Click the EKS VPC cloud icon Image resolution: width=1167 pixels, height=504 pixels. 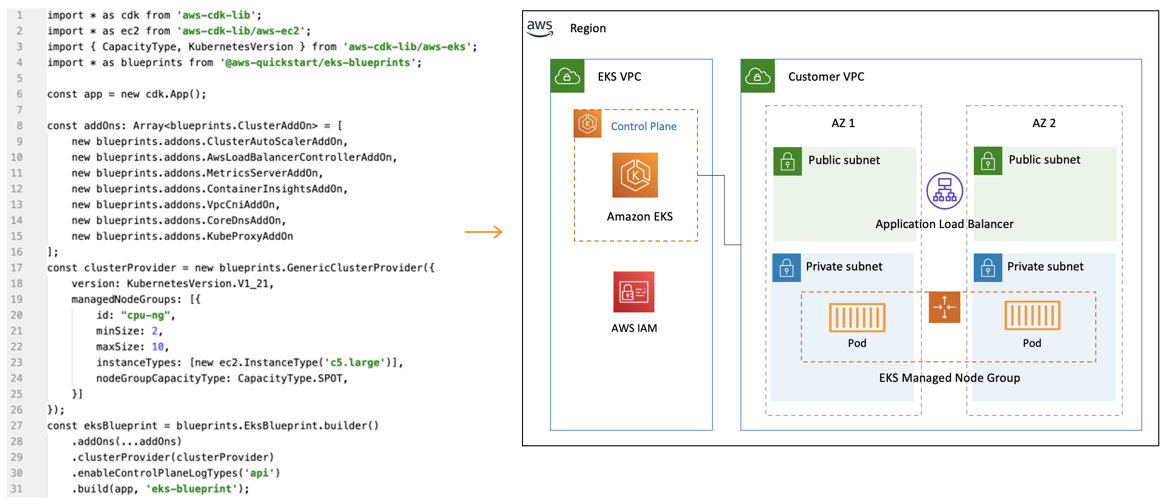(x=566, y=76)
